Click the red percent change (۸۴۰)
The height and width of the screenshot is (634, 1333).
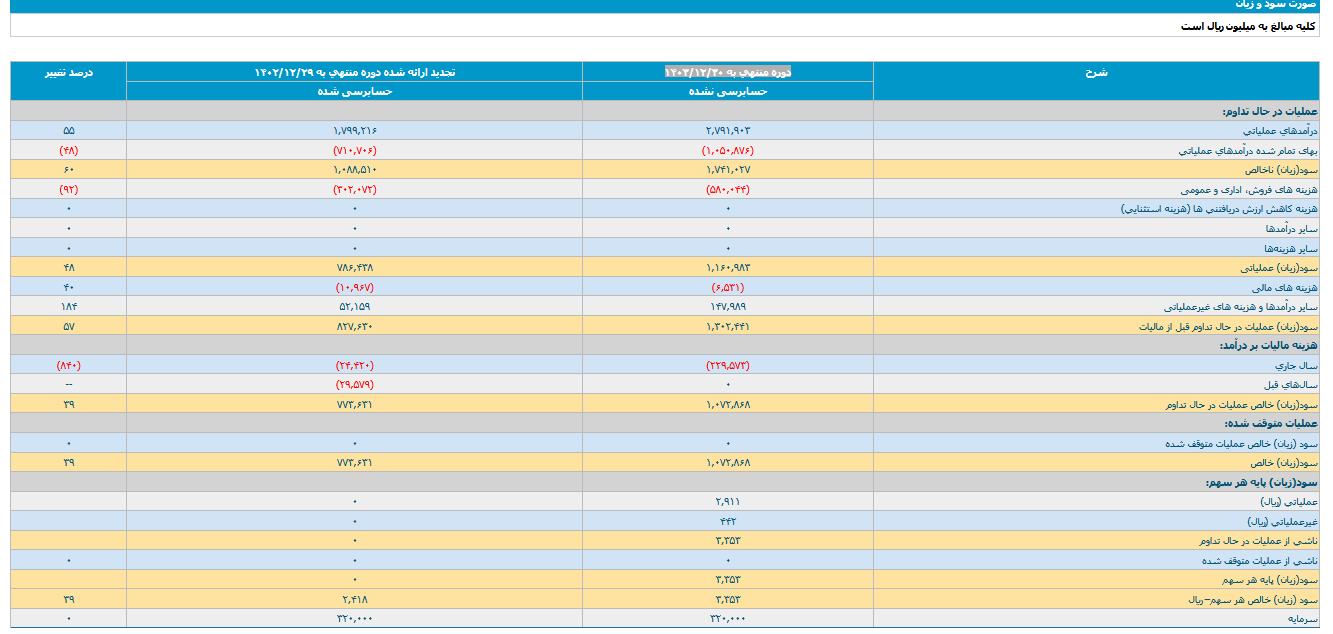pos(68,366)
